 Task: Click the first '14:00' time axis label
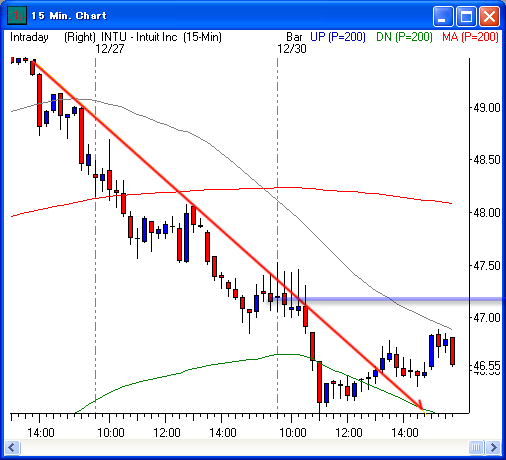click(41, 433)
